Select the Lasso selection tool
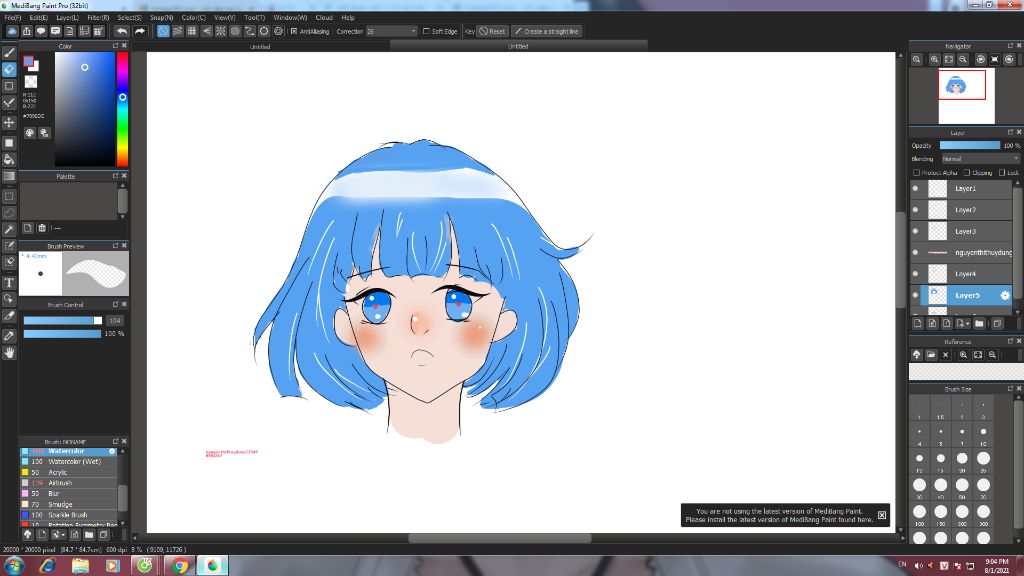 (9, 213)
